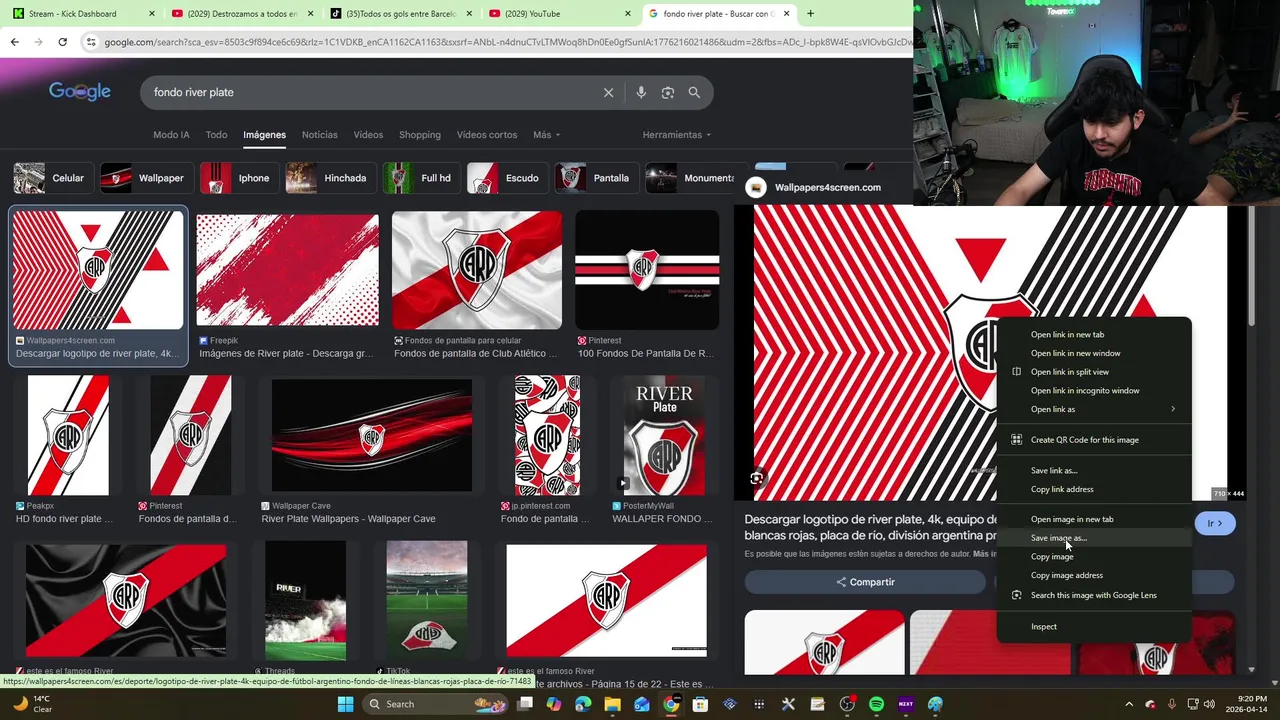Select Open link in new tab
The width and height of the screenshot is (1280, 720).
tap(1094, 334)
